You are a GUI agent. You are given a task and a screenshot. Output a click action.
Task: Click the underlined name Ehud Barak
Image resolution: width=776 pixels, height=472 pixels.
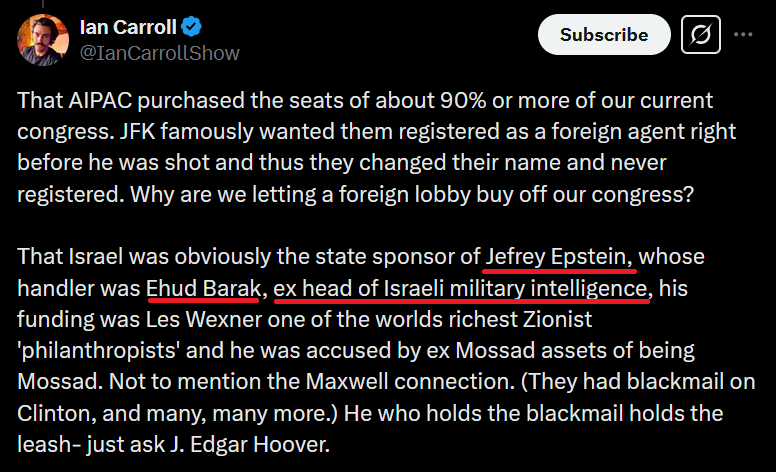[x=203, y=289]
